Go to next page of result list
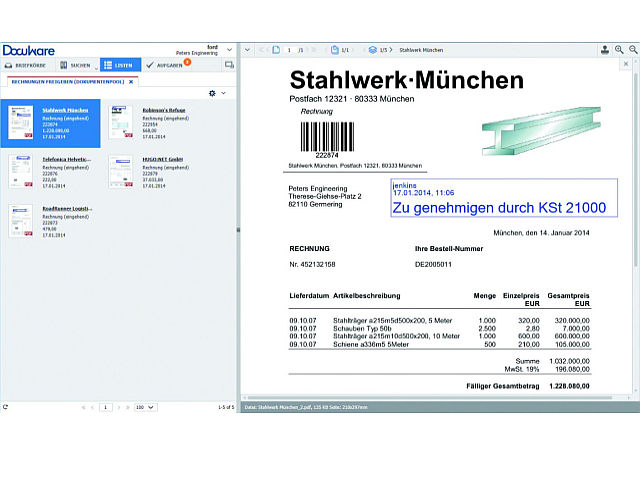The height and width of the screenshot is (480, 640). pos(119,407)
